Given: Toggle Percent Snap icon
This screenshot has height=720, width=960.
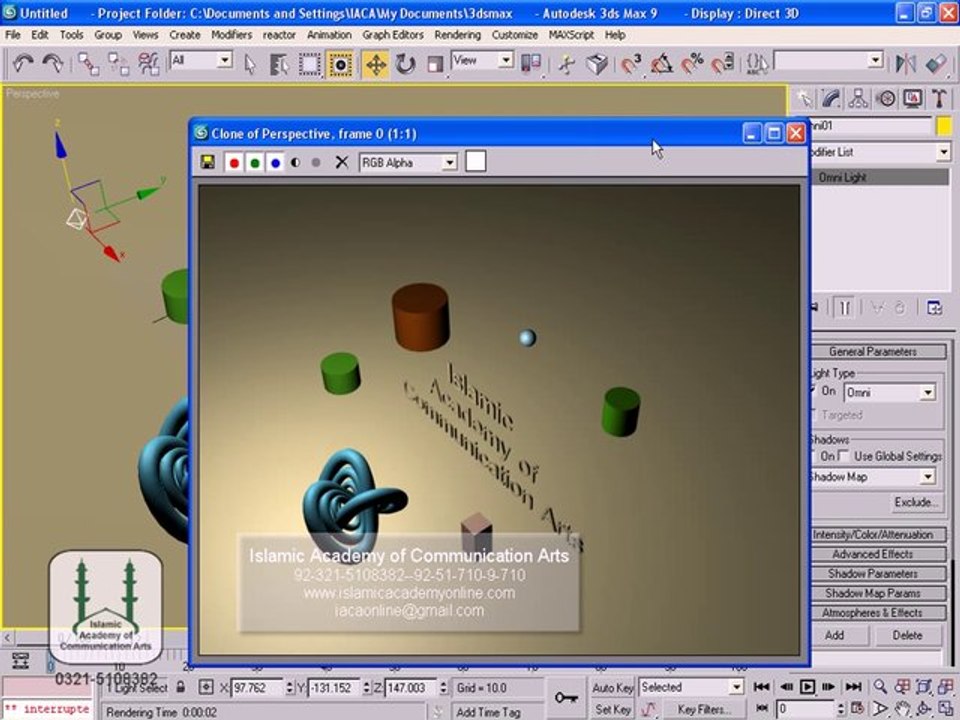Looking at the screenshot, I should coord(692,63).
